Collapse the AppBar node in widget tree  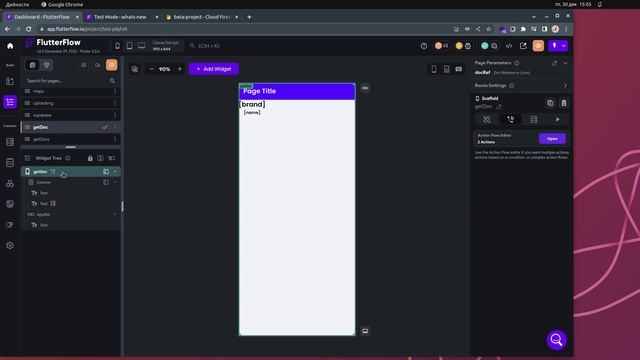coord(115,214)
